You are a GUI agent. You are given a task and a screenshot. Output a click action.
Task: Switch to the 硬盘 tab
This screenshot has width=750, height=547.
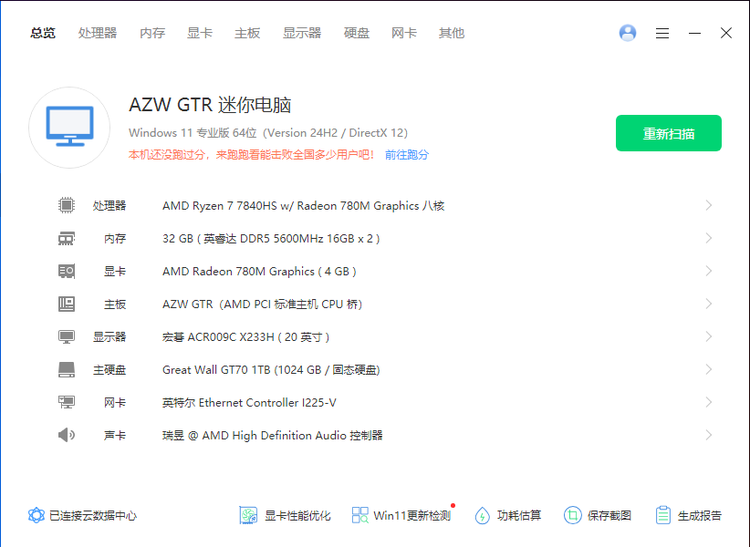(356, 33)
